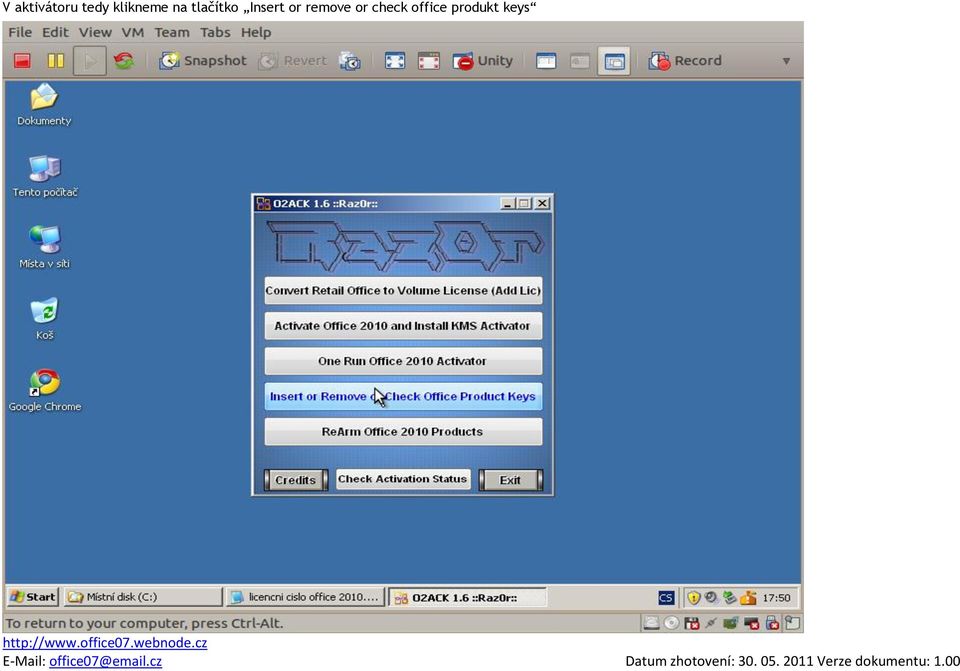Click the yellow security shield tray icon
This screenshot has width=960, height=671.
click(693, 598)
